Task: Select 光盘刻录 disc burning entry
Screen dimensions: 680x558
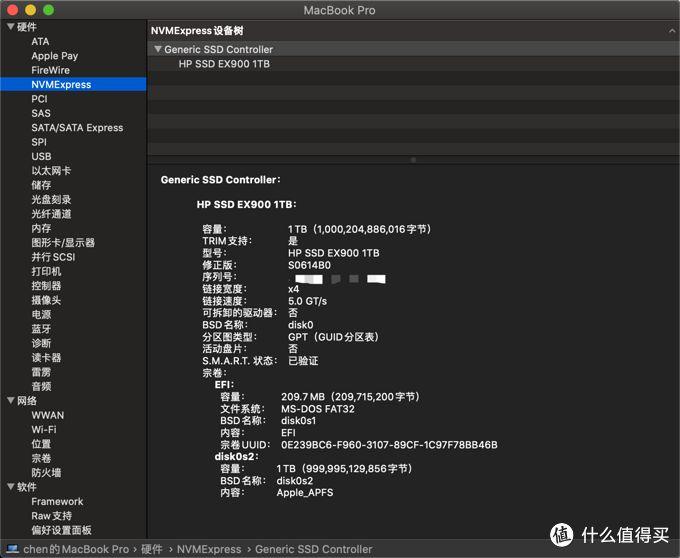Action: (x=51, y=199)
